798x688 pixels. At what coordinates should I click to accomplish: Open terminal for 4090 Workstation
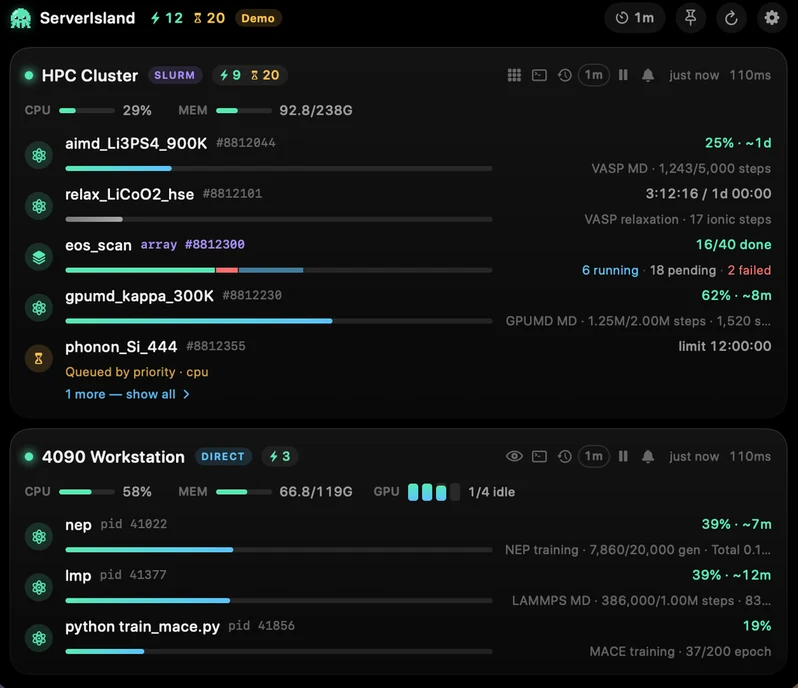pyautogui.click(x=539, y=456)
